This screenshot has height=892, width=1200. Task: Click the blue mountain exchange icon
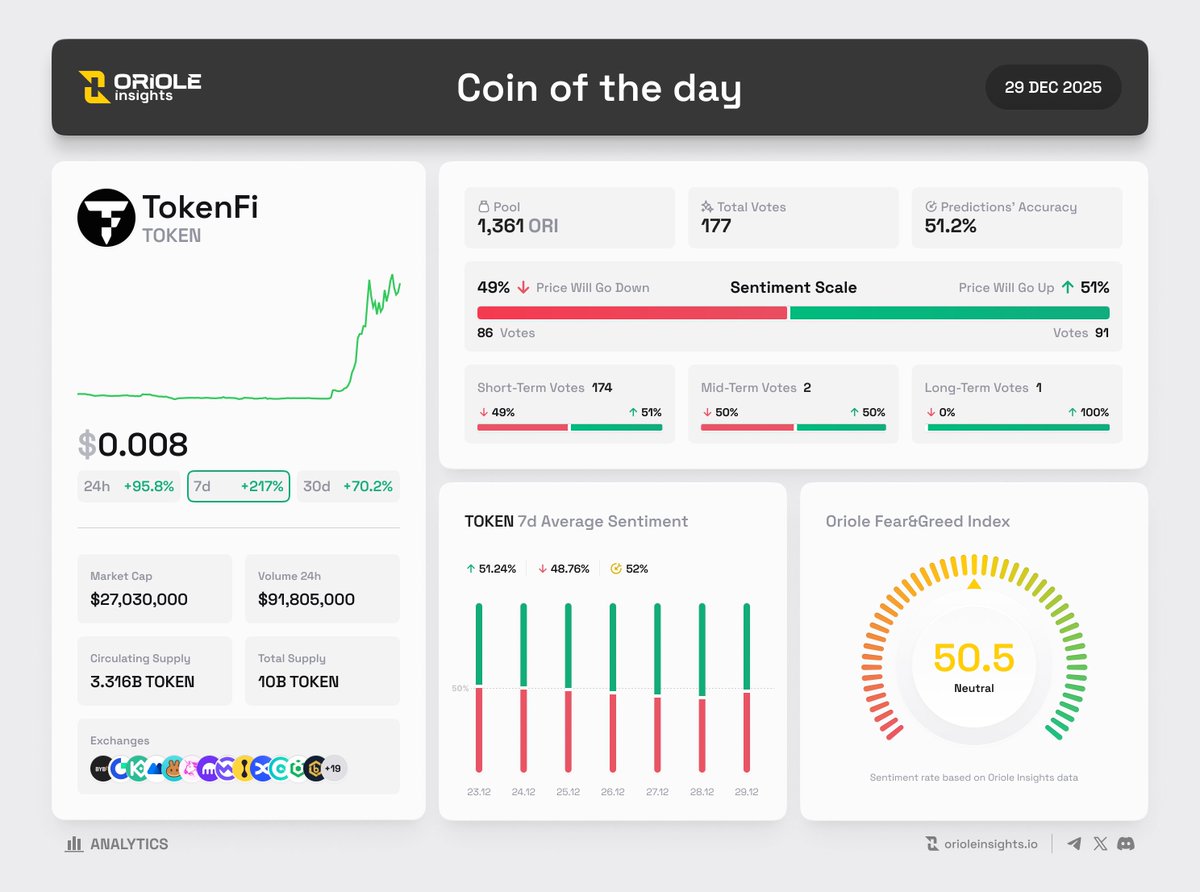(156, 768)
